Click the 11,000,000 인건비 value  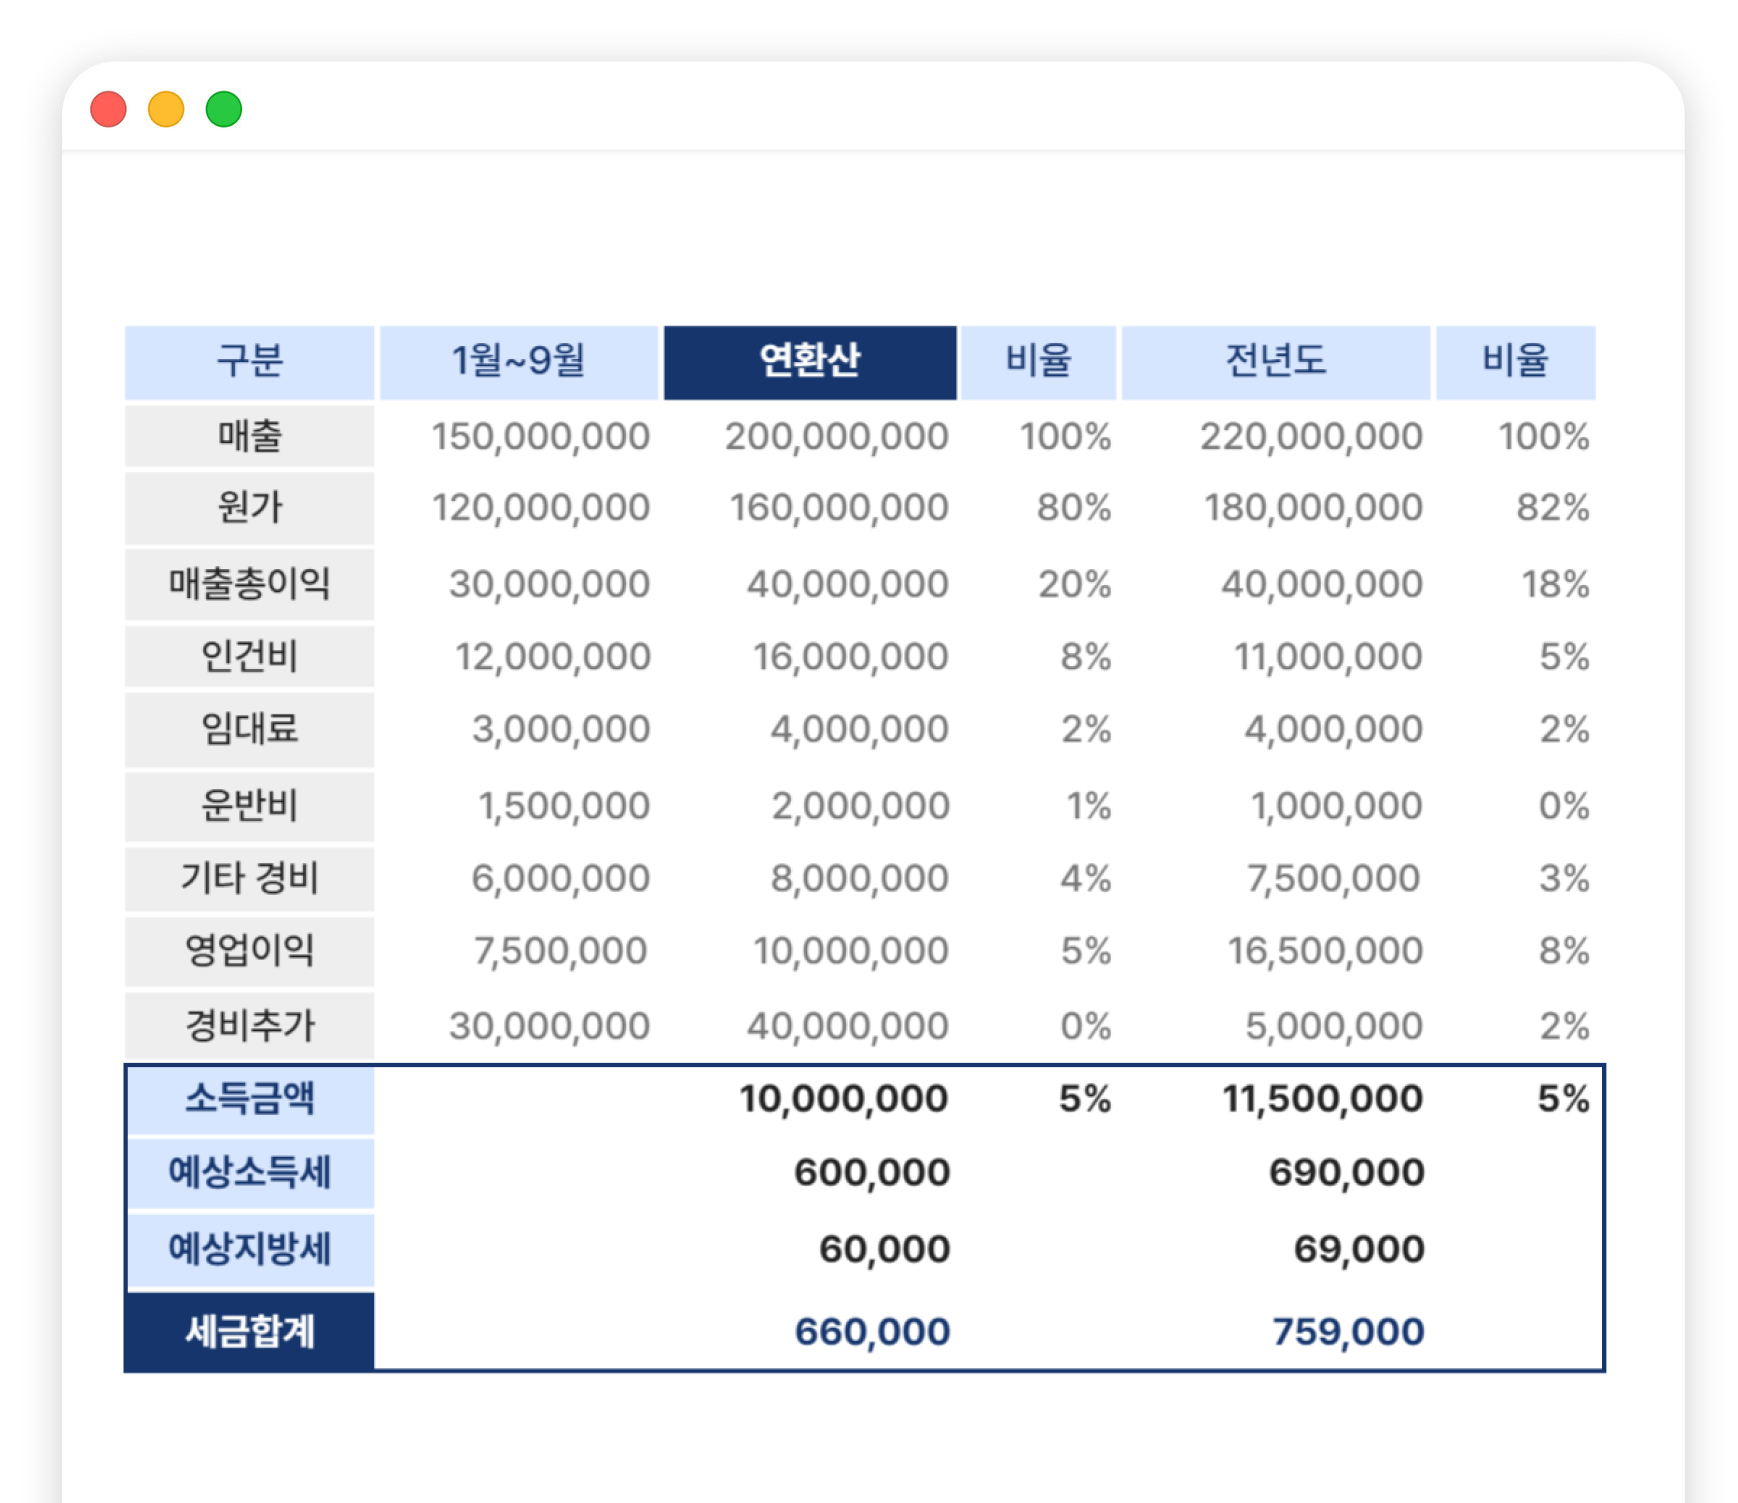pyautogui.click(x=1328, y=657)
